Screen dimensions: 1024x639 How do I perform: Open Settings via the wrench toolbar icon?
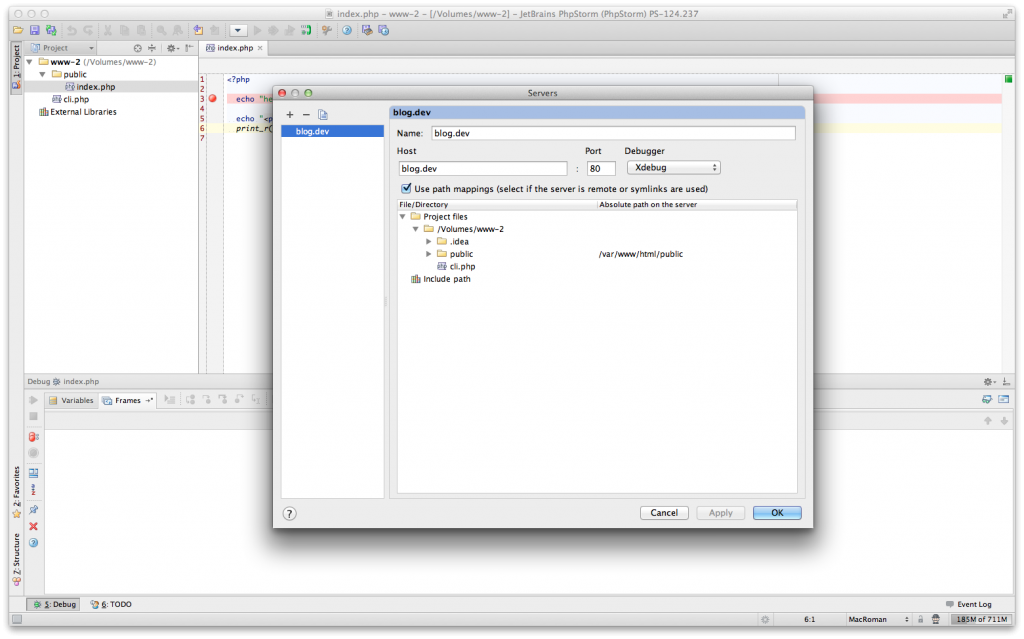pyautogui.click(x=327, y=30)
